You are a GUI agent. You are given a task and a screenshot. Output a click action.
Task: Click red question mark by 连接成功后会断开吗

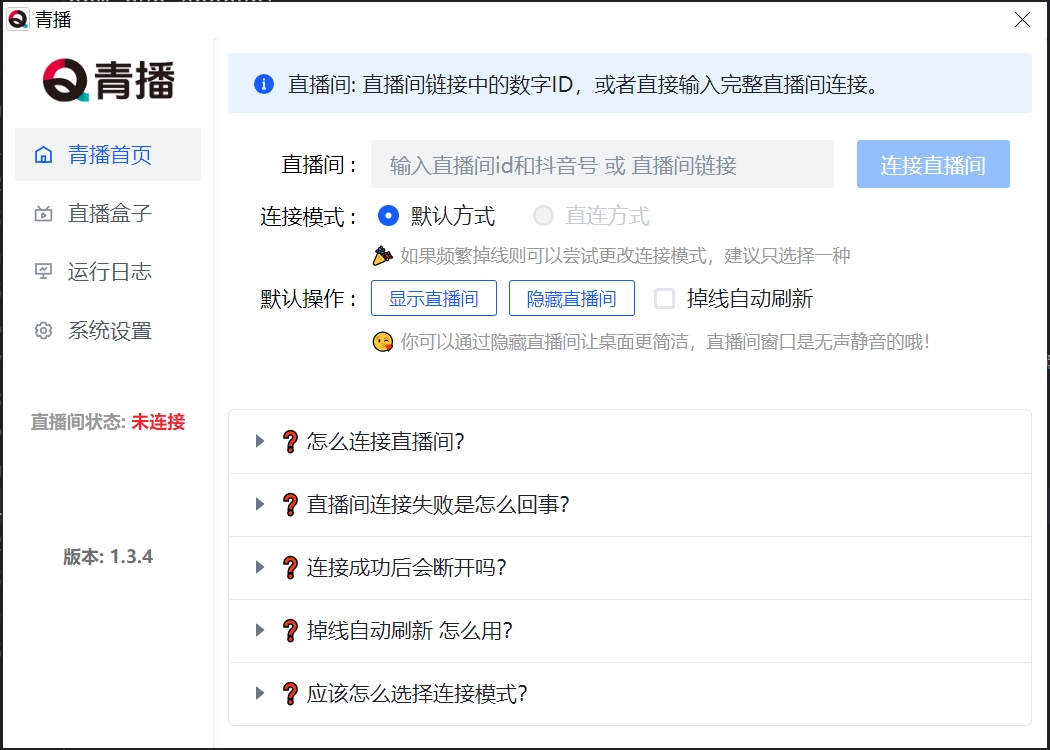click(x=290, y=568)
